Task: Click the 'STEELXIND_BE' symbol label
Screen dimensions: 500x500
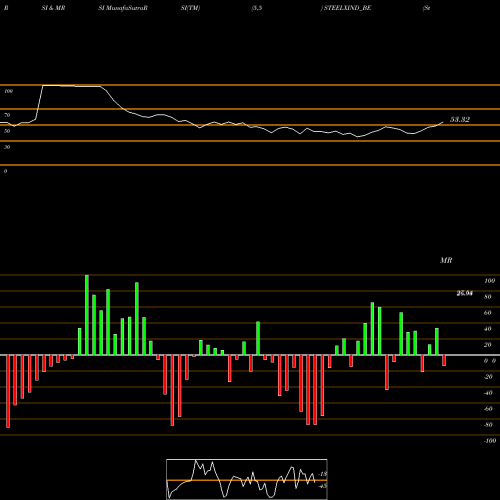Action: click(347, 8)
